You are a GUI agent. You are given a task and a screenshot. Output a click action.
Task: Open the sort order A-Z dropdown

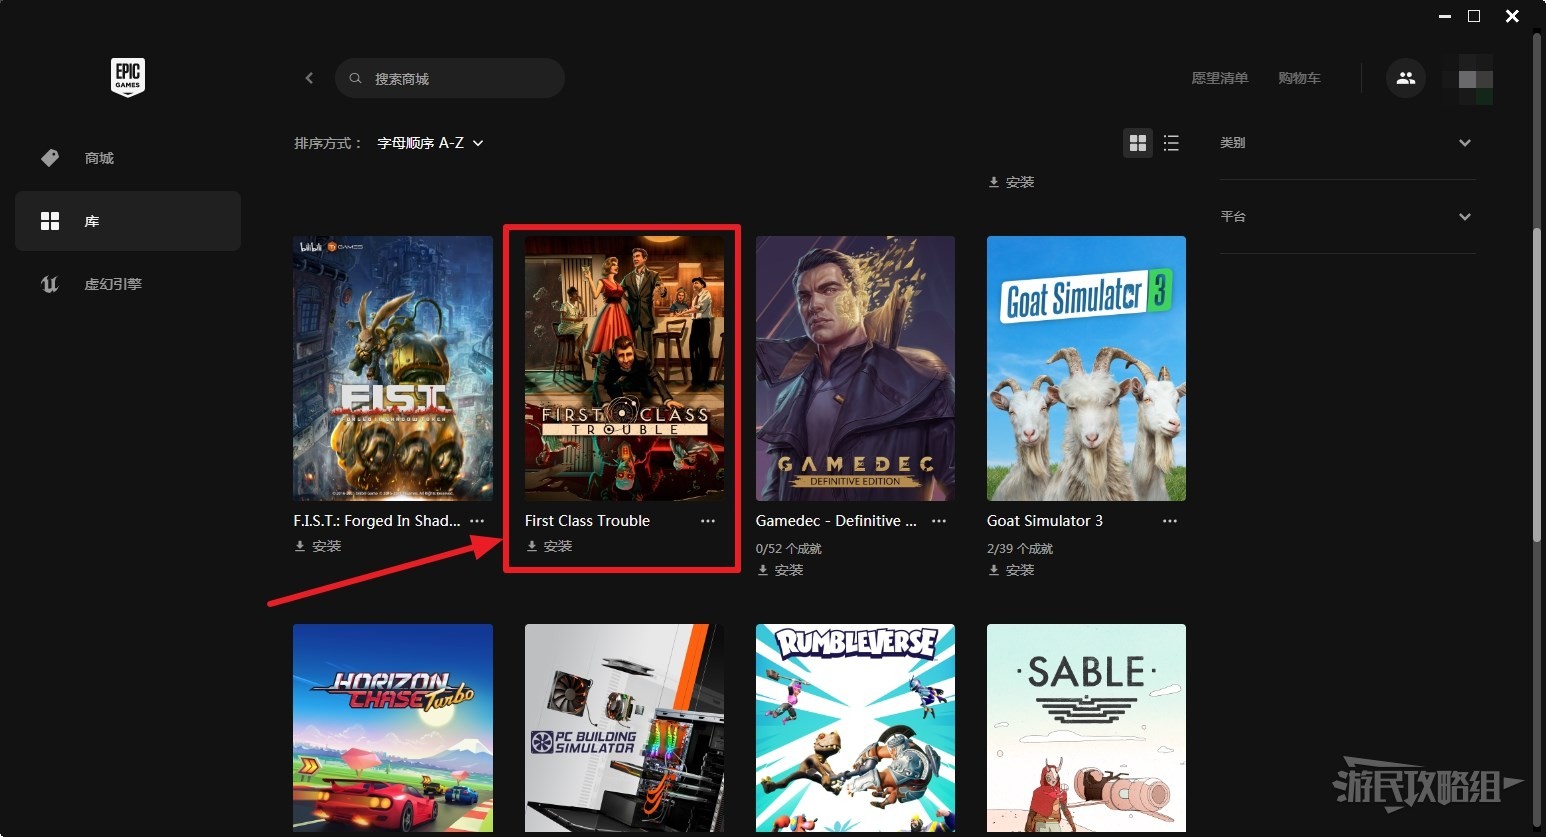pos(430,143)
